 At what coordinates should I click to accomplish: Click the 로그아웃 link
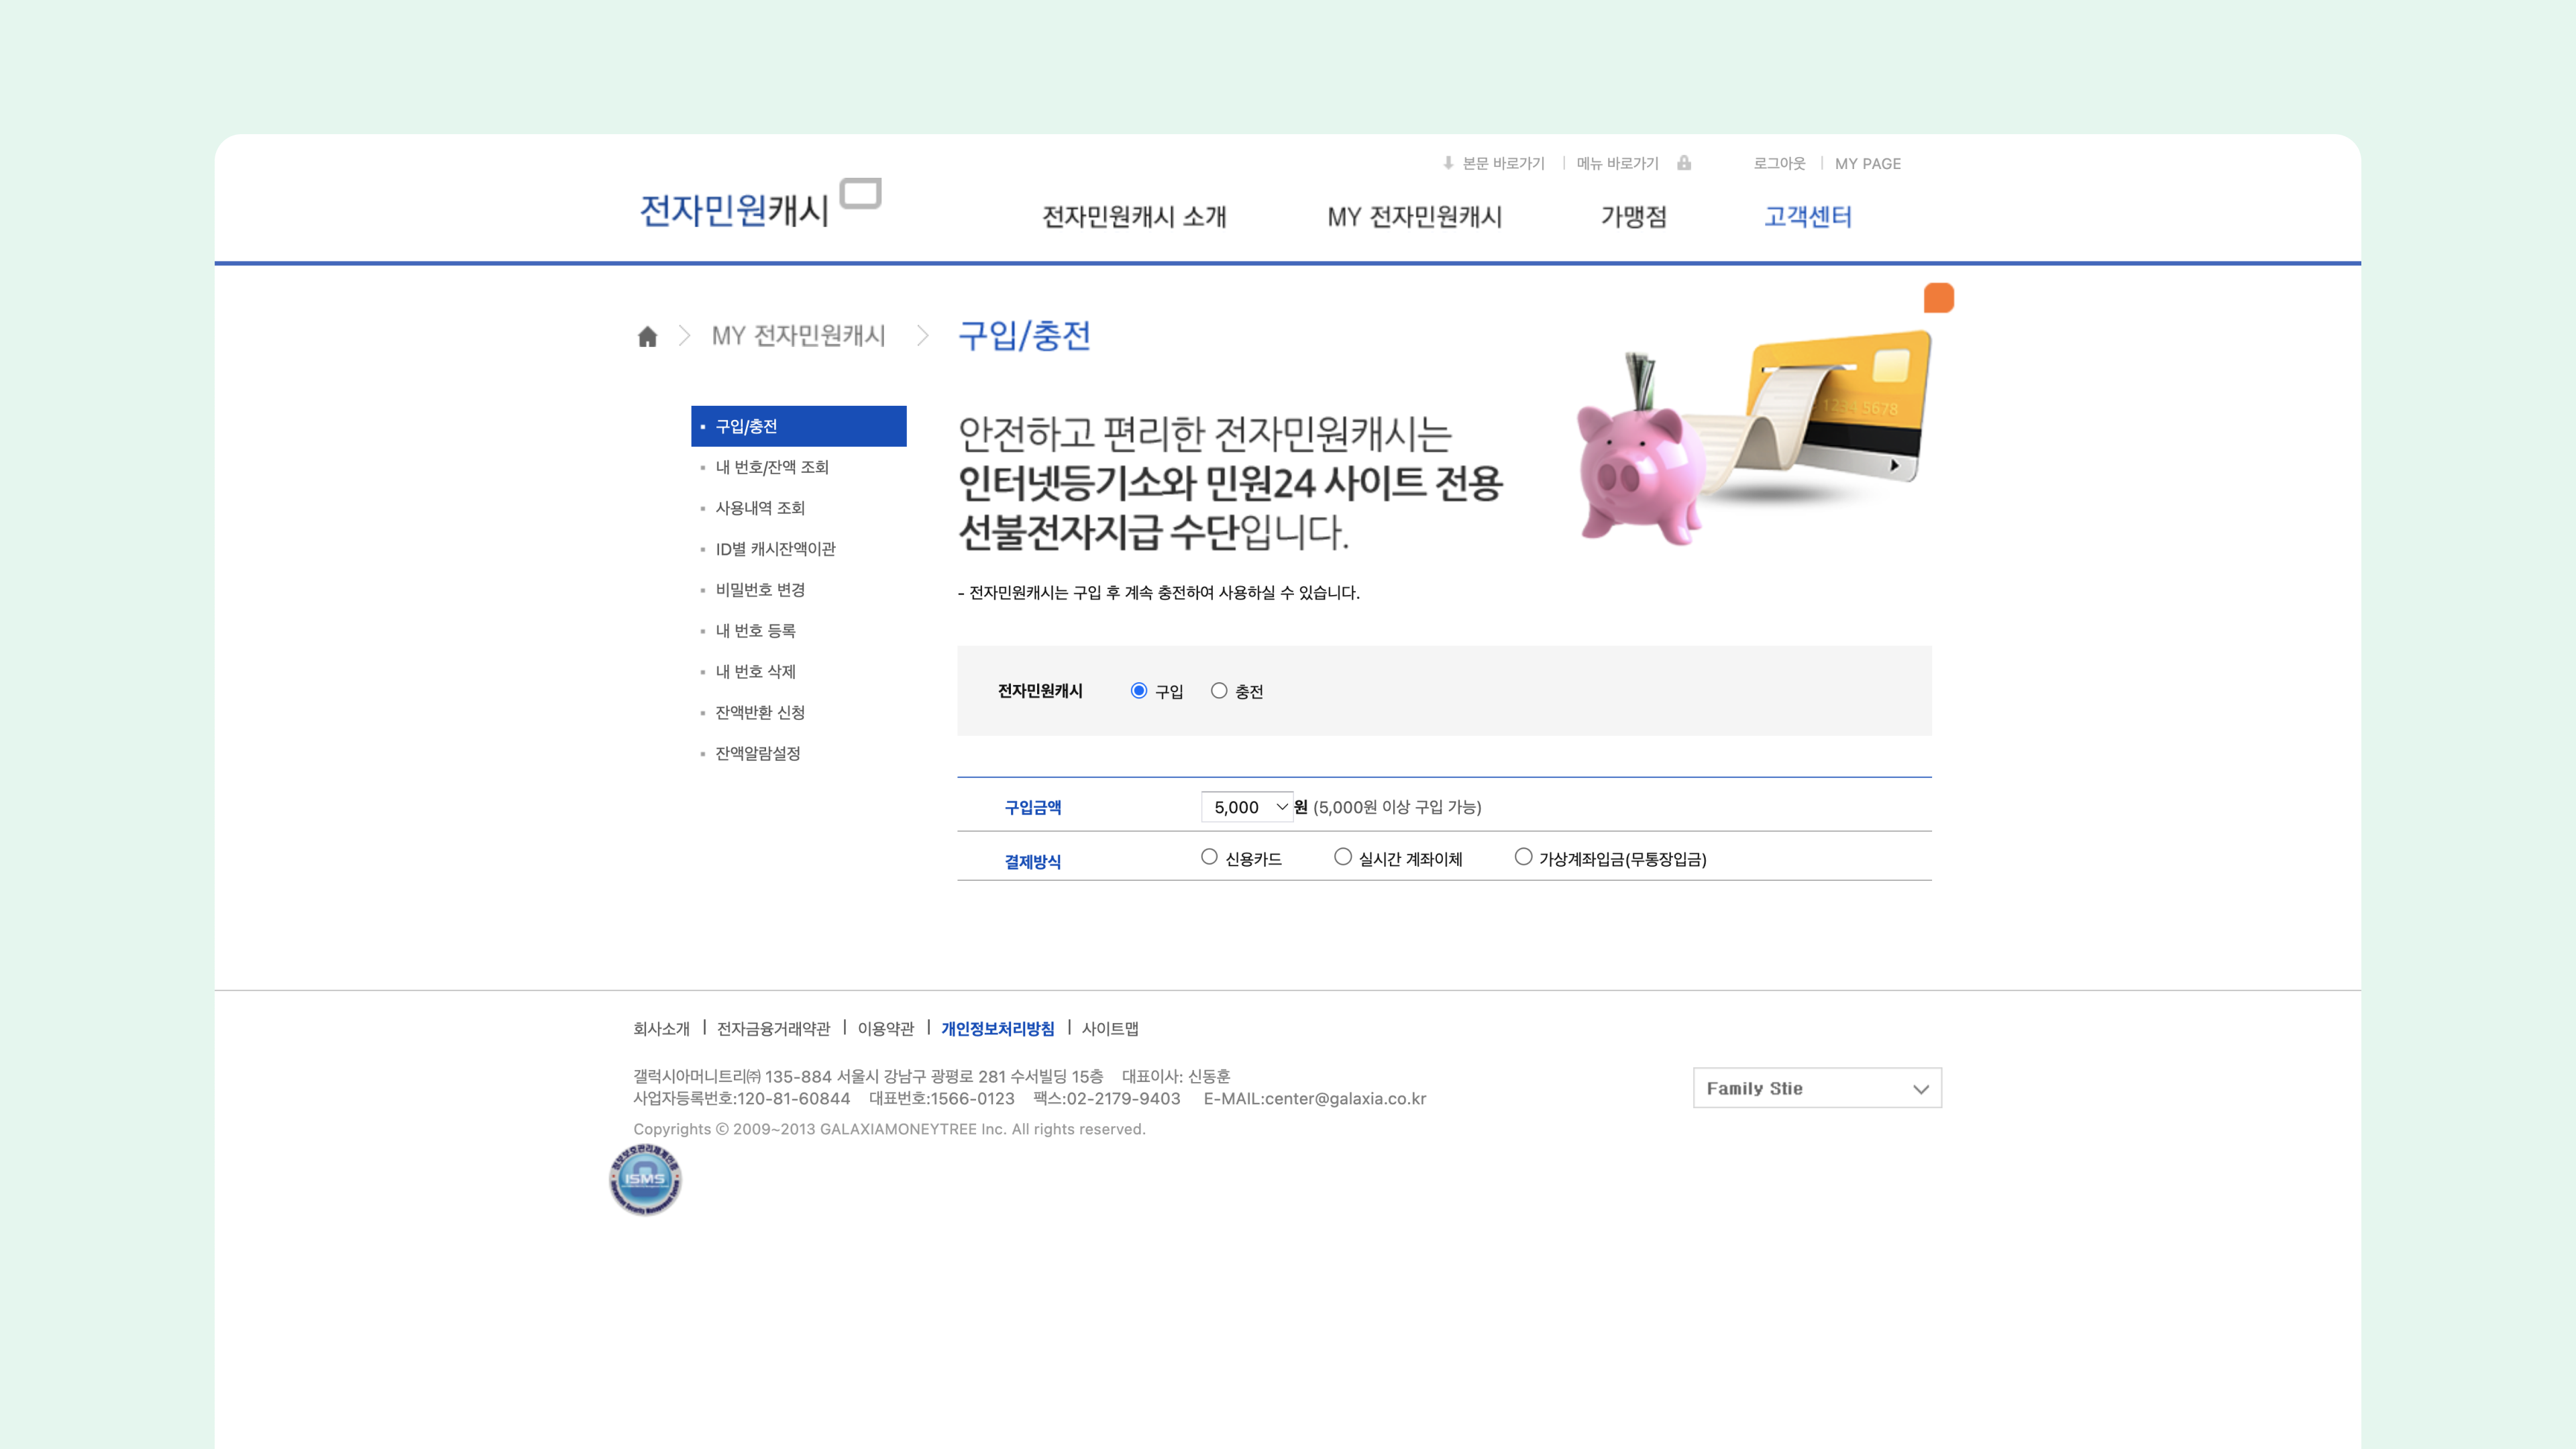(1779, 163)
